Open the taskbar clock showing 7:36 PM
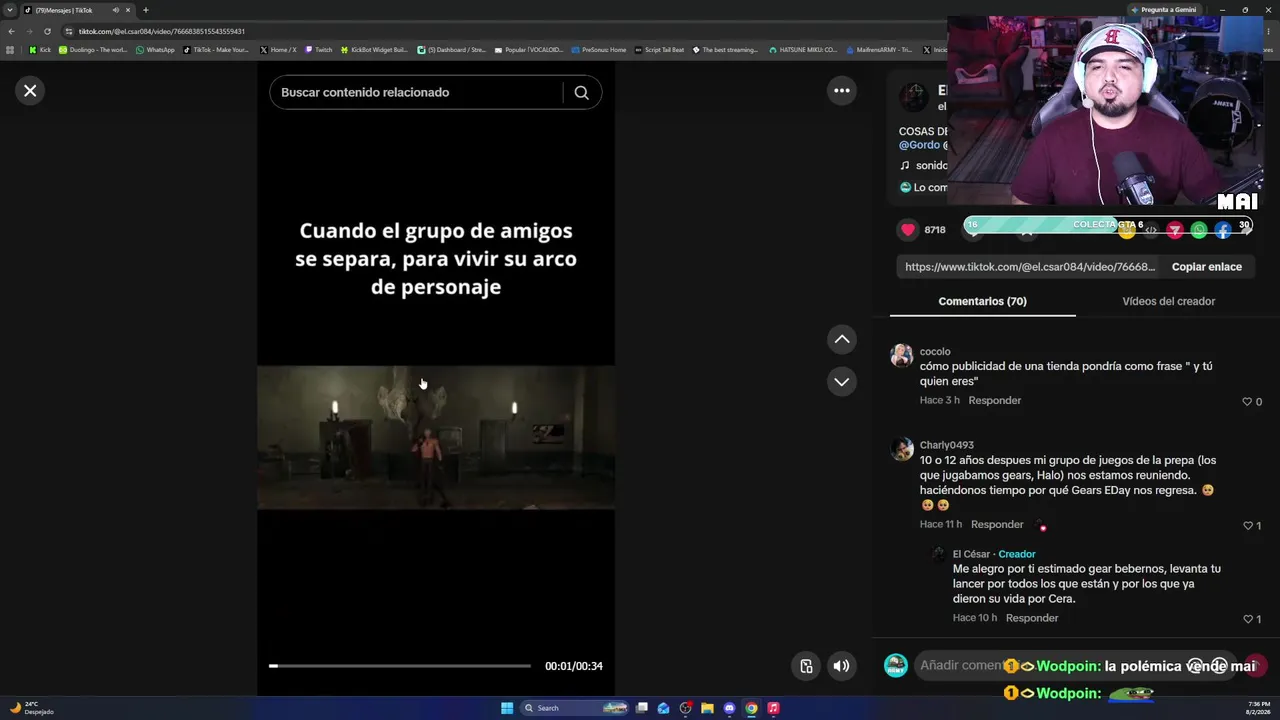The width and height of the screenshot is (1280, 720). click(x=1257, y=708)
